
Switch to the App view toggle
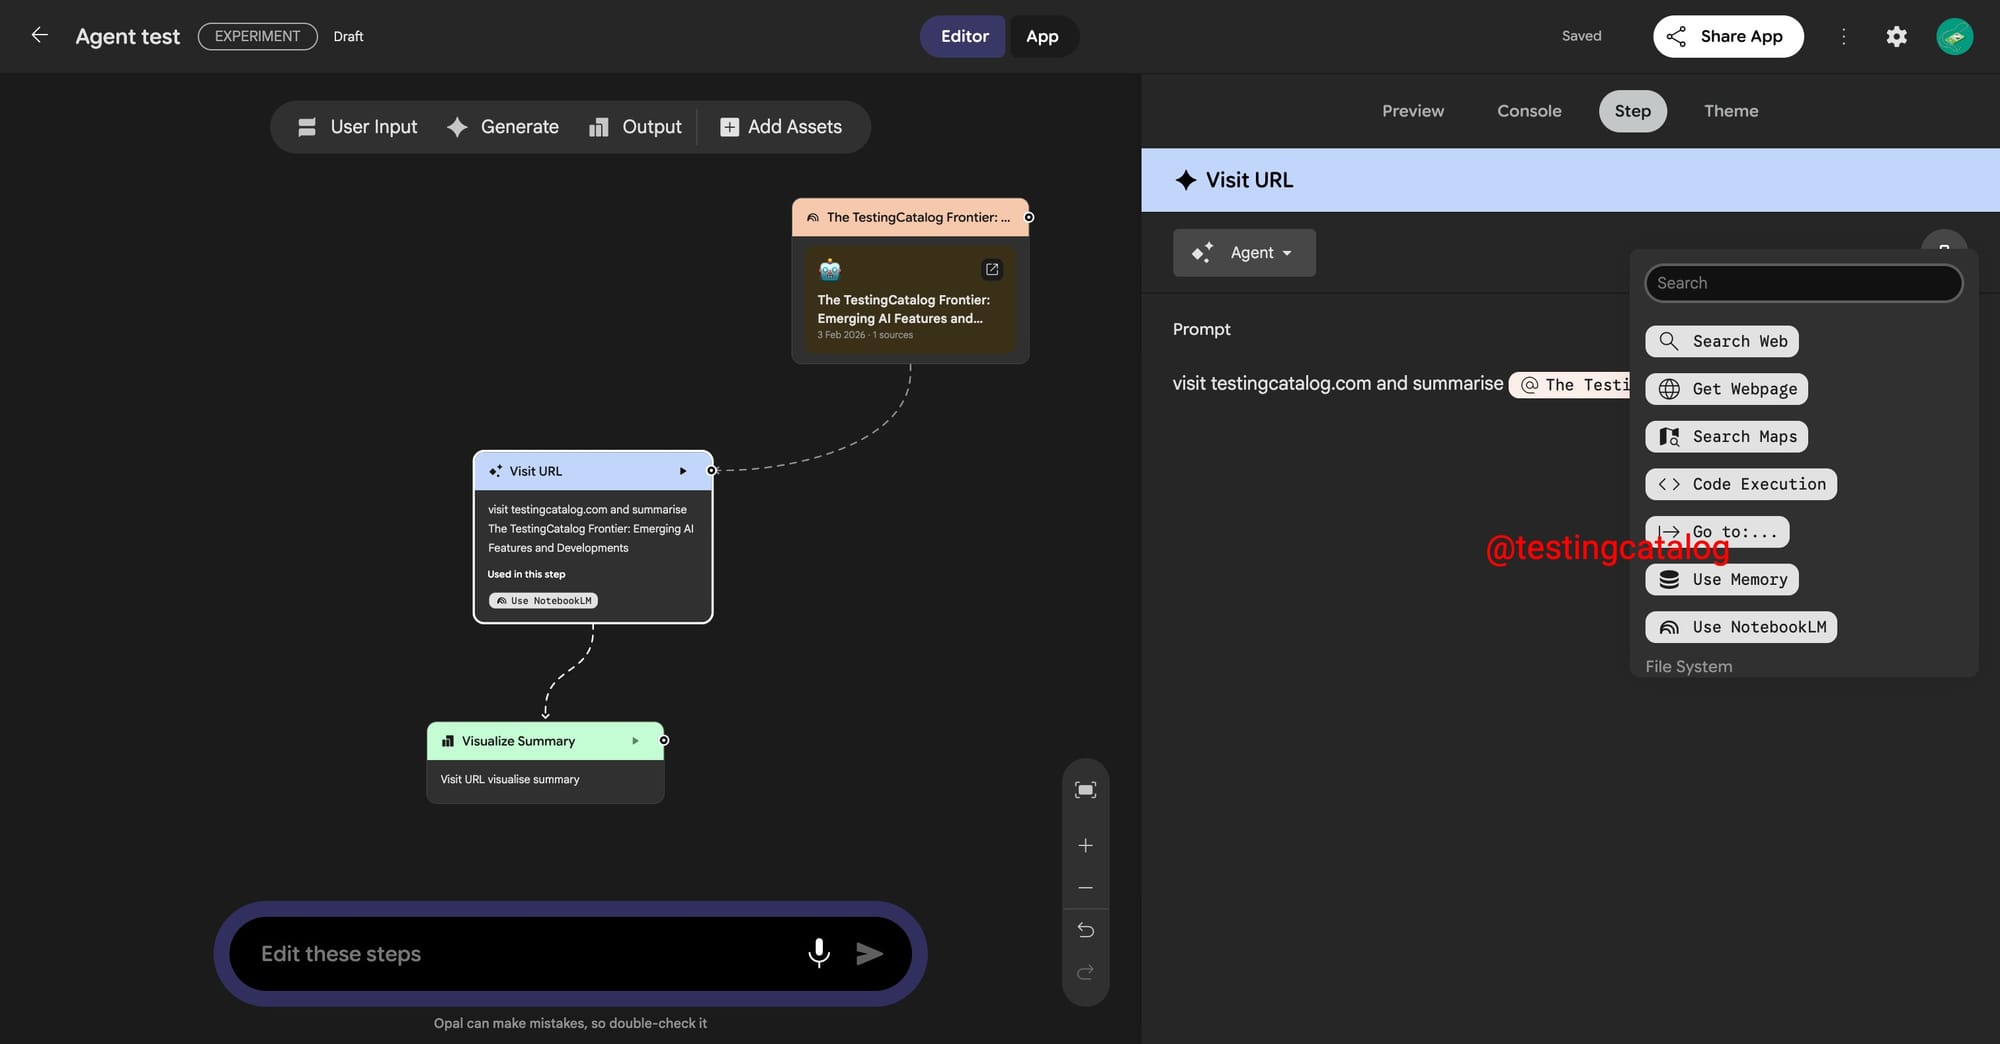(x=1042, y=36)
